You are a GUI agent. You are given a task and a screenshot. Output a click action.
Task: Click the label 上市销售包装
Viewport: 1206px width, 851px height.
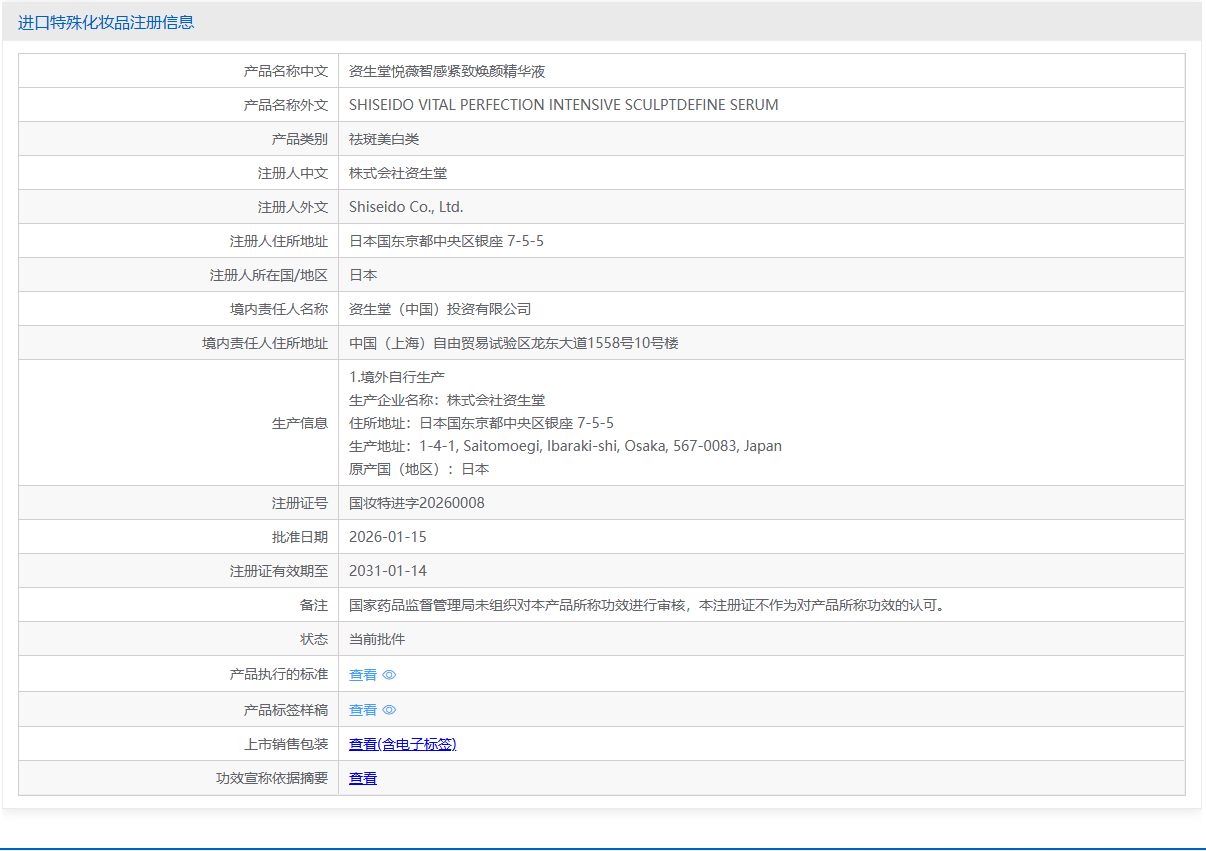click(286, 744)
